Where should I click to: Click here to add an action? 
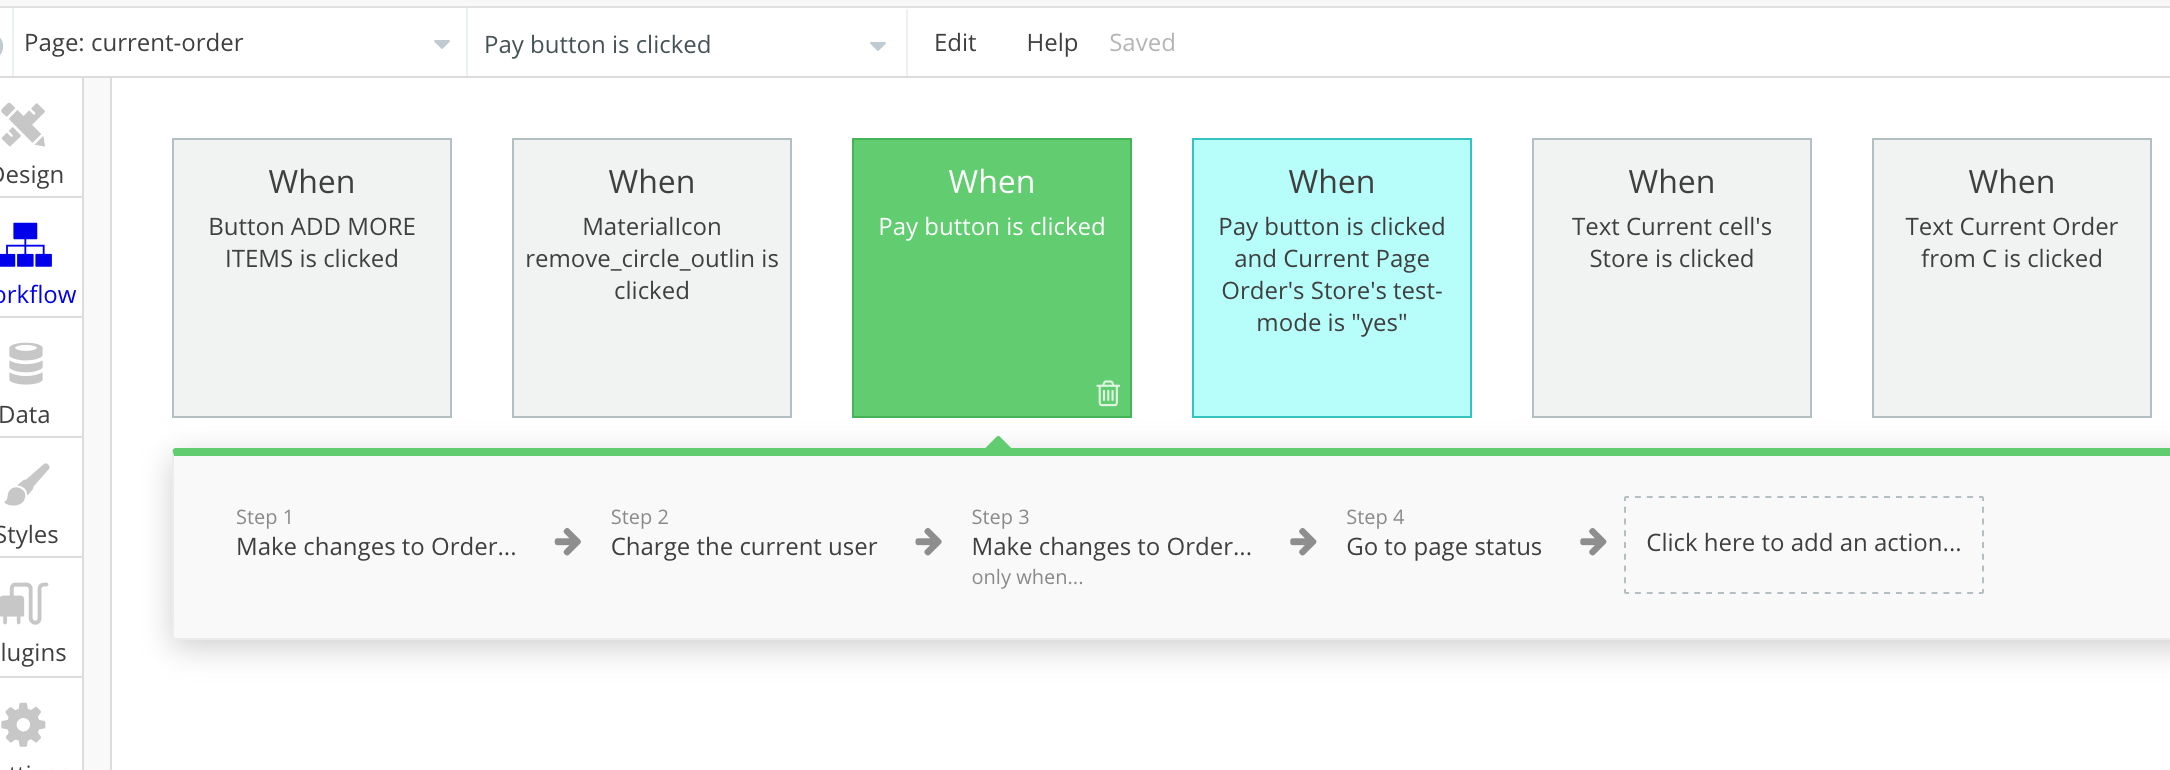1803,544
